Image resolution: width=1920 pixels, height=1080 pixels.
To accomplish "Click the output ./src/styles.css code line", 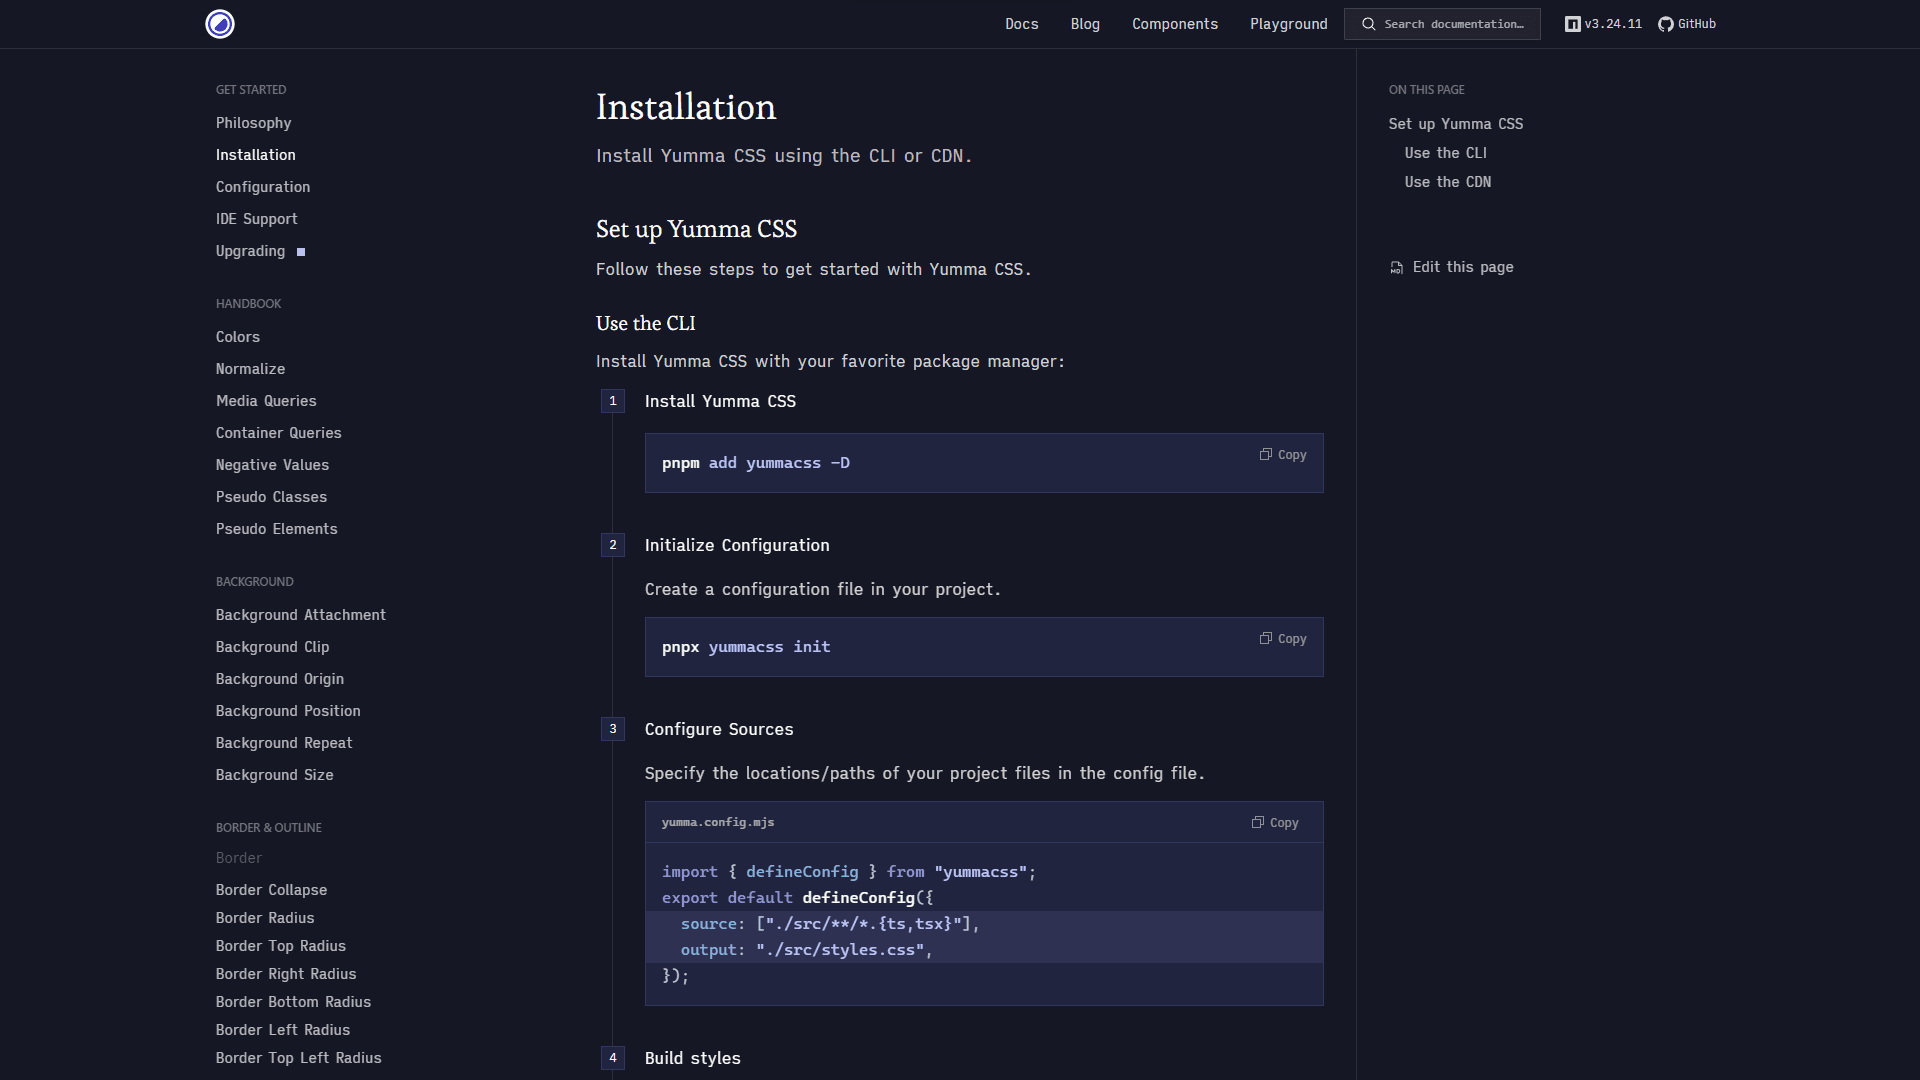I will click(984, 950).
